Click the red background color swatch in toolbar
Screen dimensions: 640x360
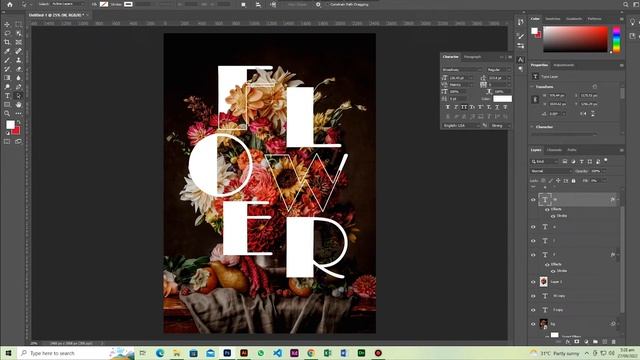tap(16, 131)
